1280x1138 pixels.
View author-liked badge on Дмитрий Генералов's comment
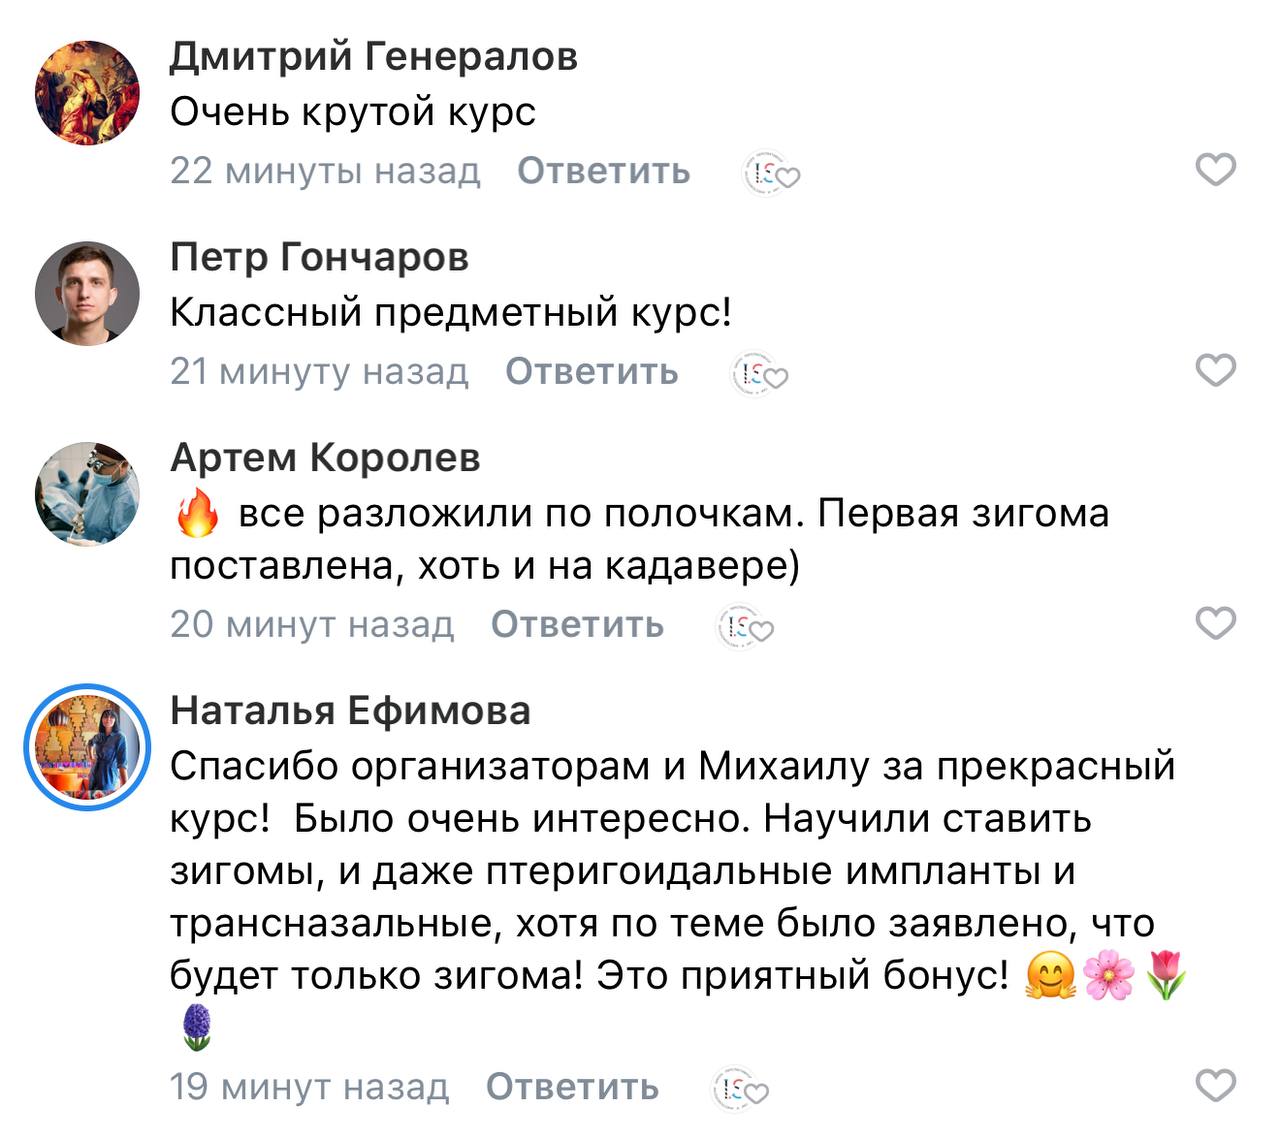coord(771,175)
